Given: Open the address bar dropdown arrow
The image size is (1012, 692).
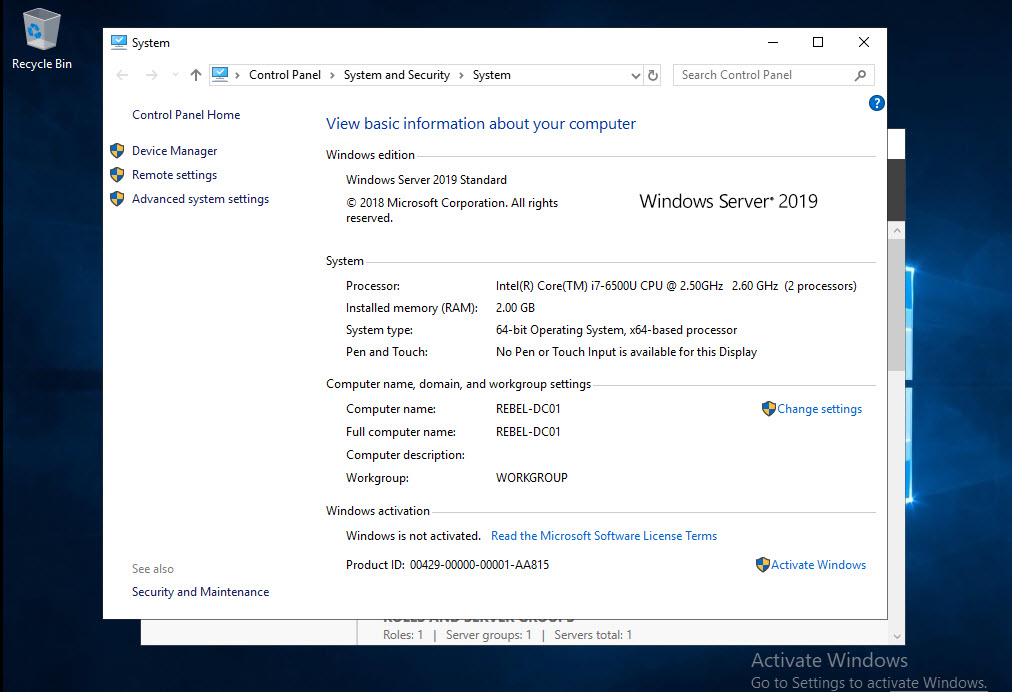Looking at the screenshot, I should [x=635, y=75].
